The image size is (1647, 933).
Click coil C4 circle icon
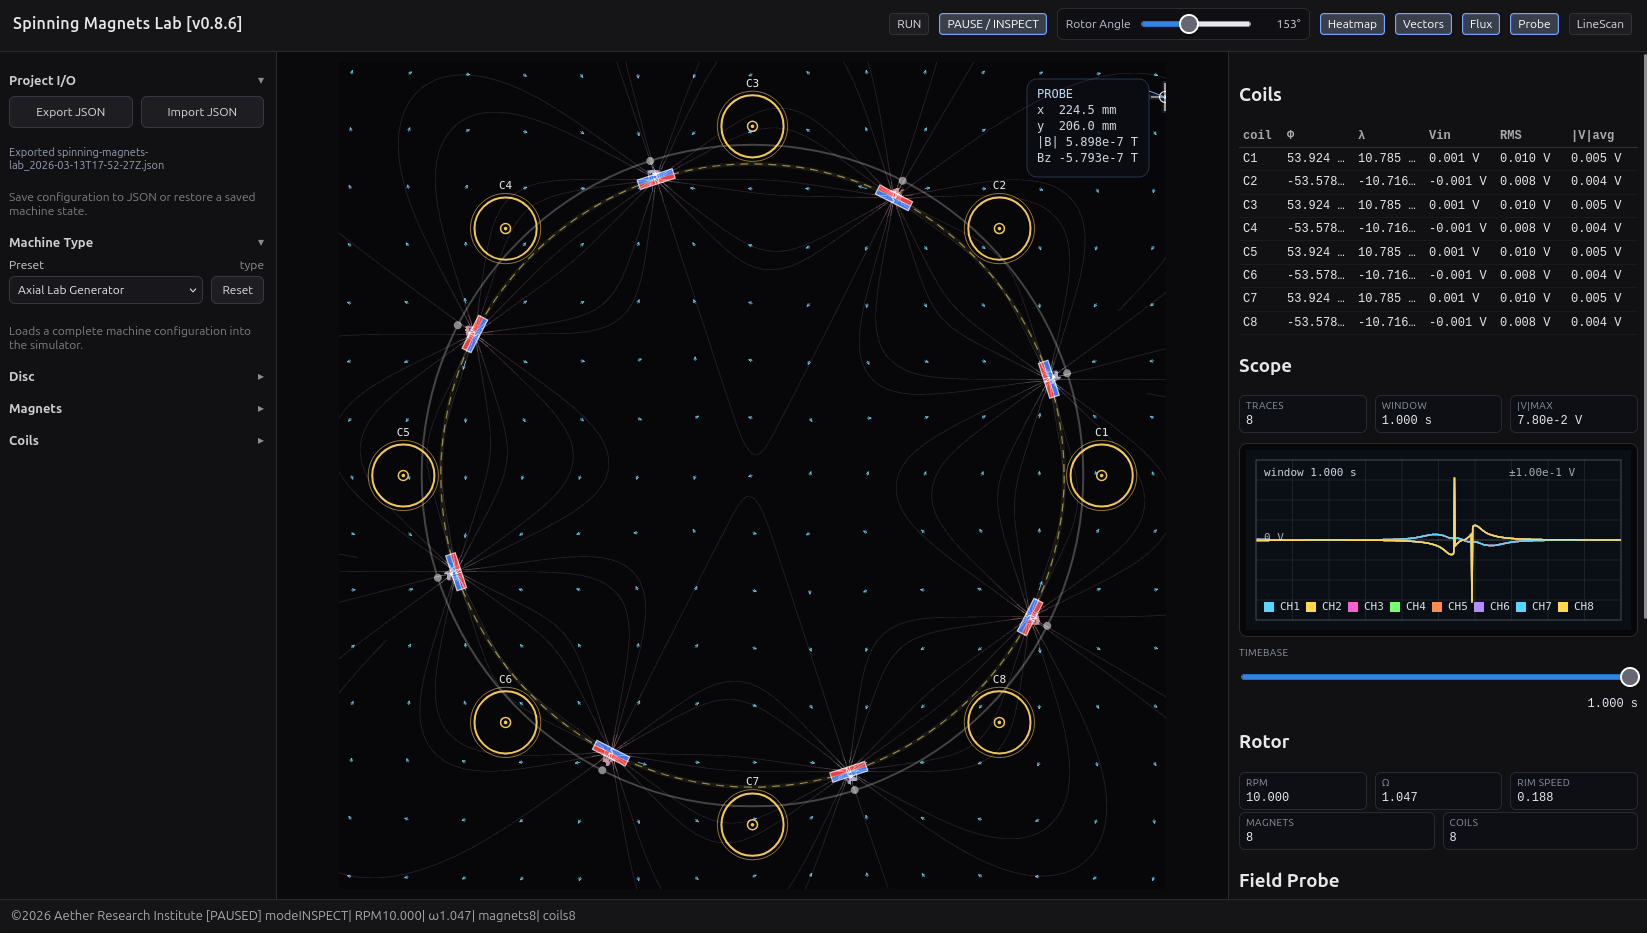coord(505,228)
